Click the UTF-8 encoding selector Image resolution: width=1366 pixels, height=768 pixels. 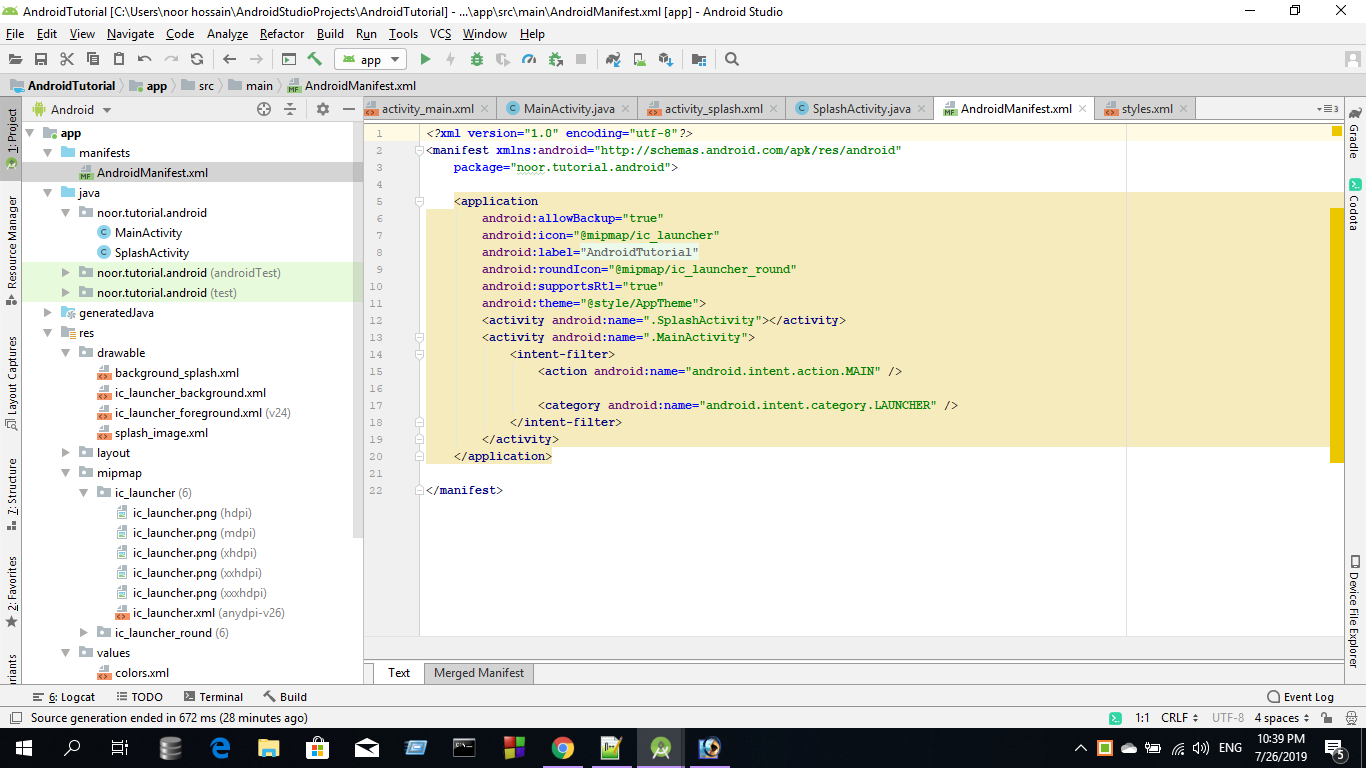1228,718
